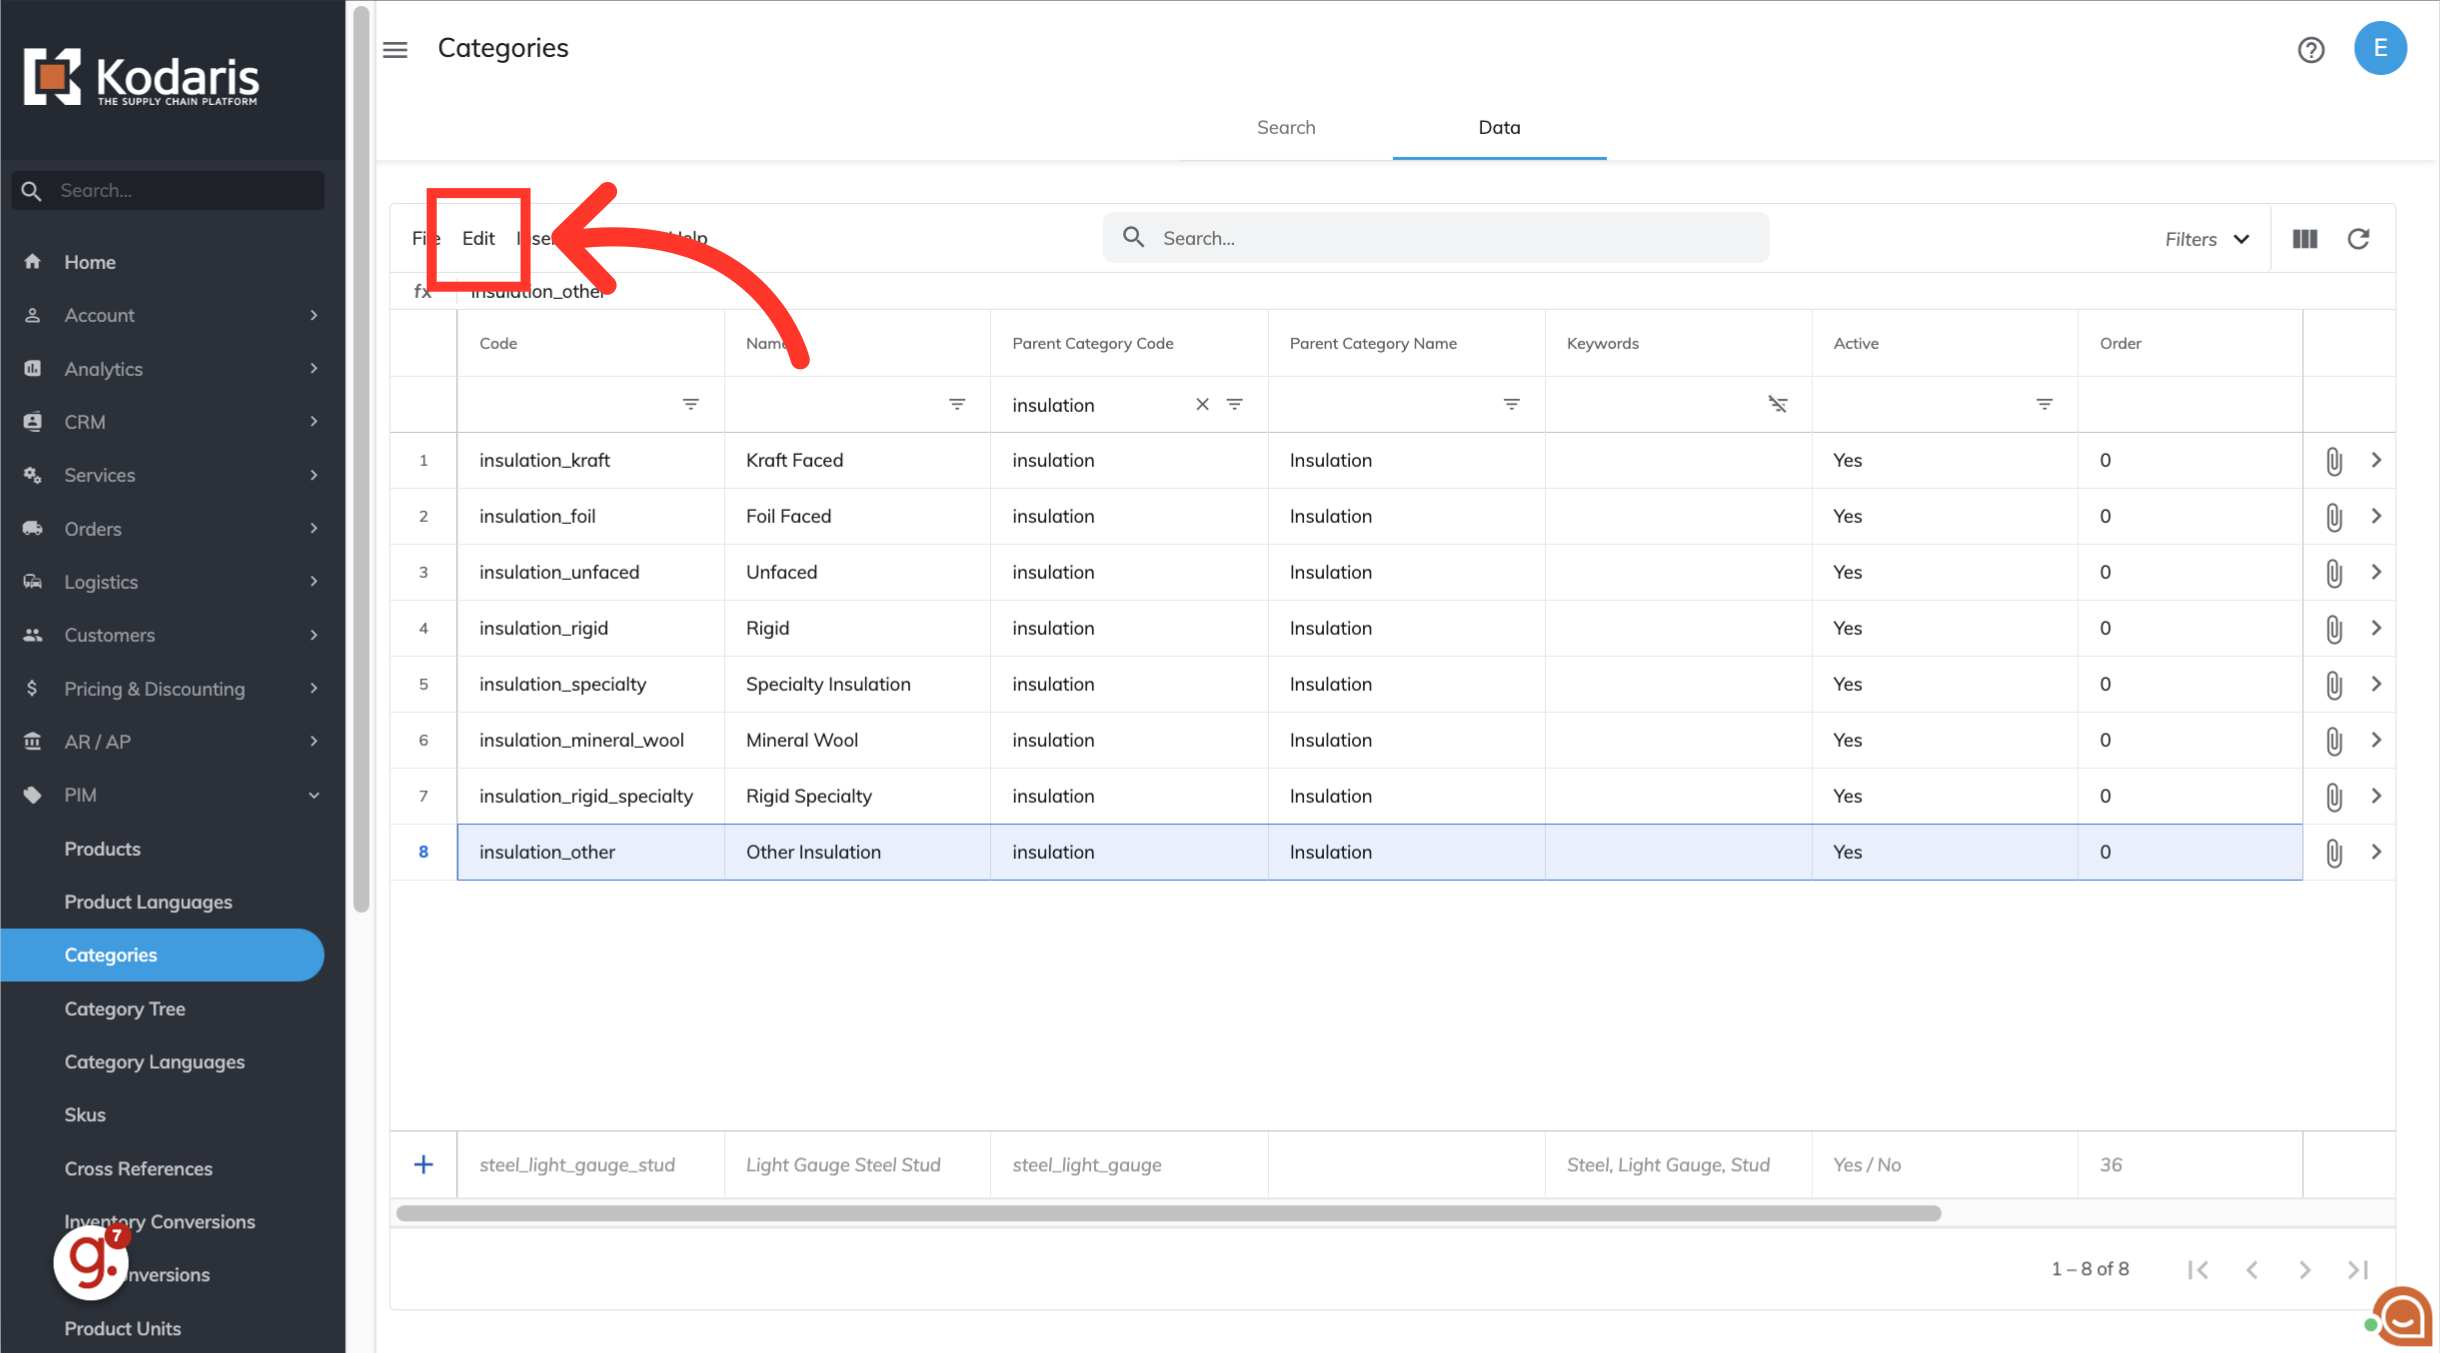
Task: Click the hamburger menu icon
Action: pyautogui.click(x=395, y=49)
